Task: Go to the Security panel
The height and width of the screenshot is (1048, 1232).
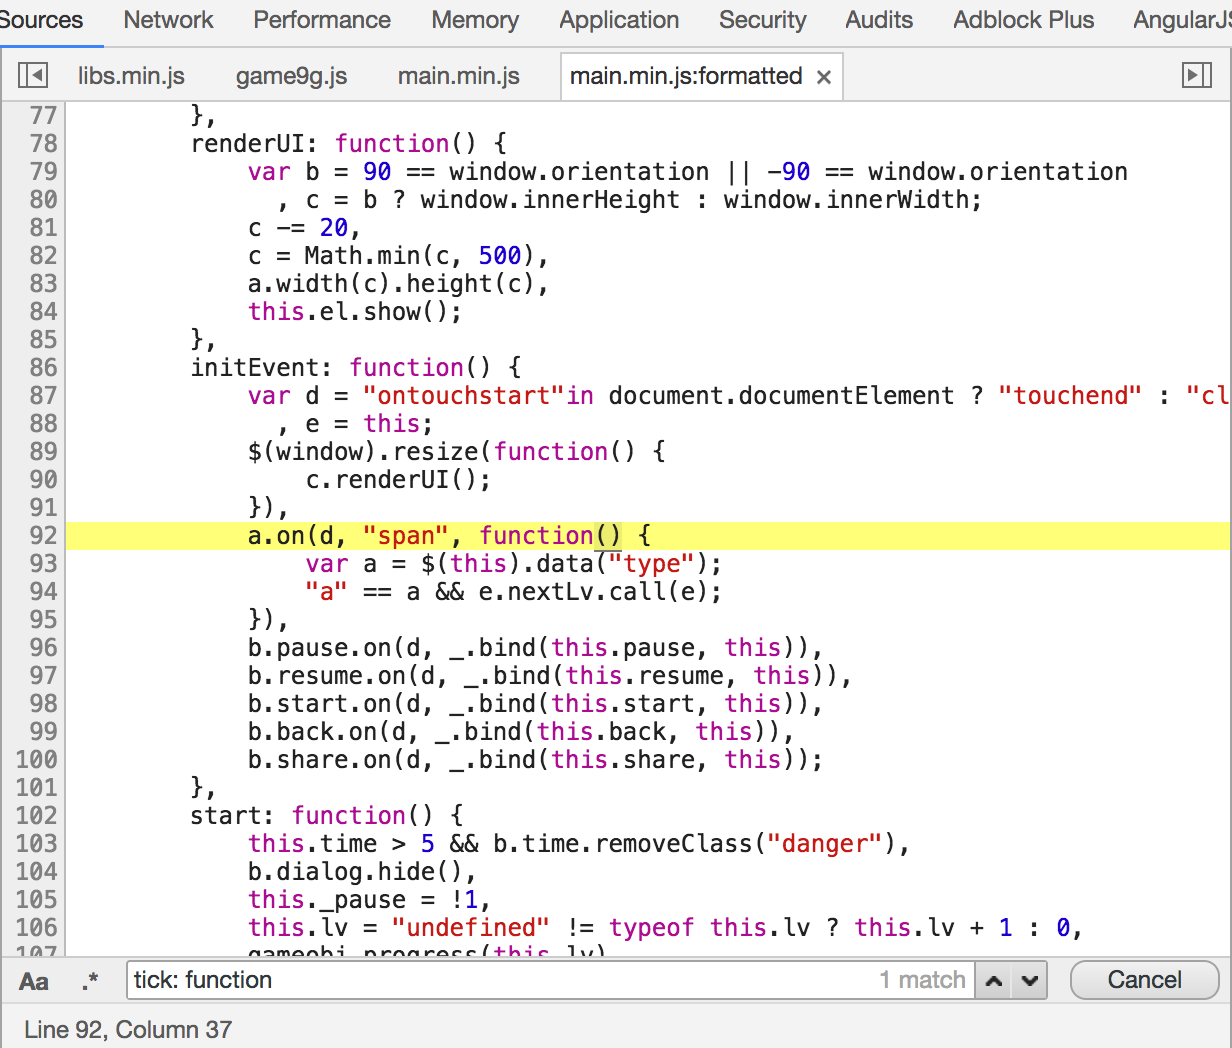Action: (x=762, y=20)
